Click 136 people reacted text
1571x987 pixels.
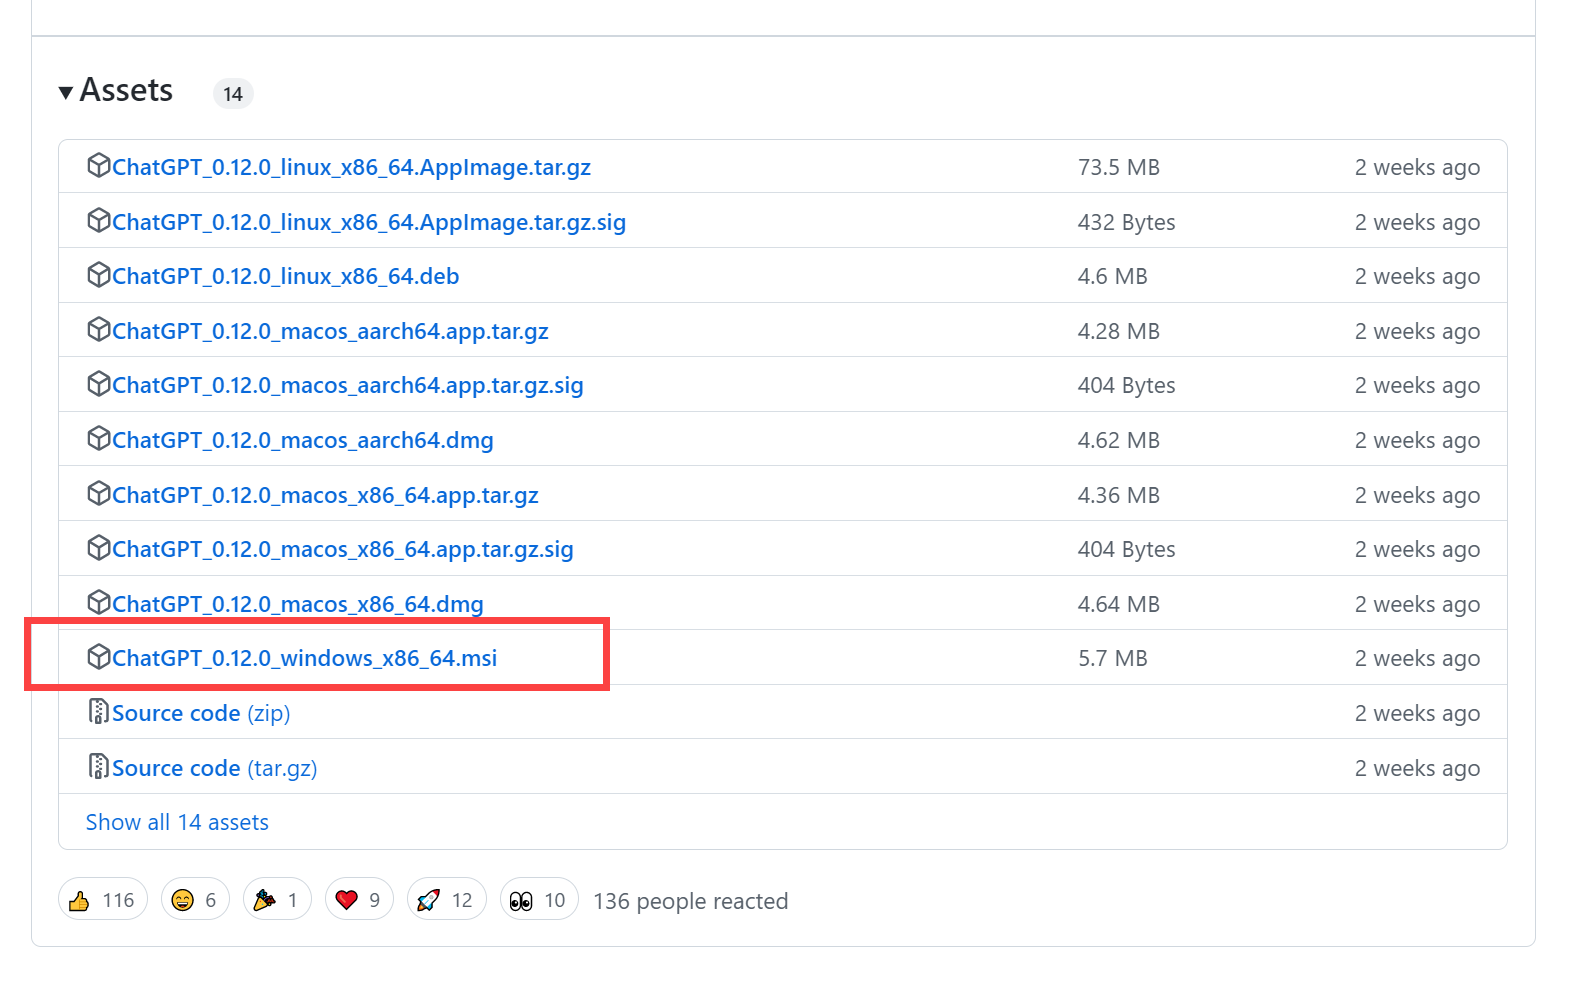[691, 901]
